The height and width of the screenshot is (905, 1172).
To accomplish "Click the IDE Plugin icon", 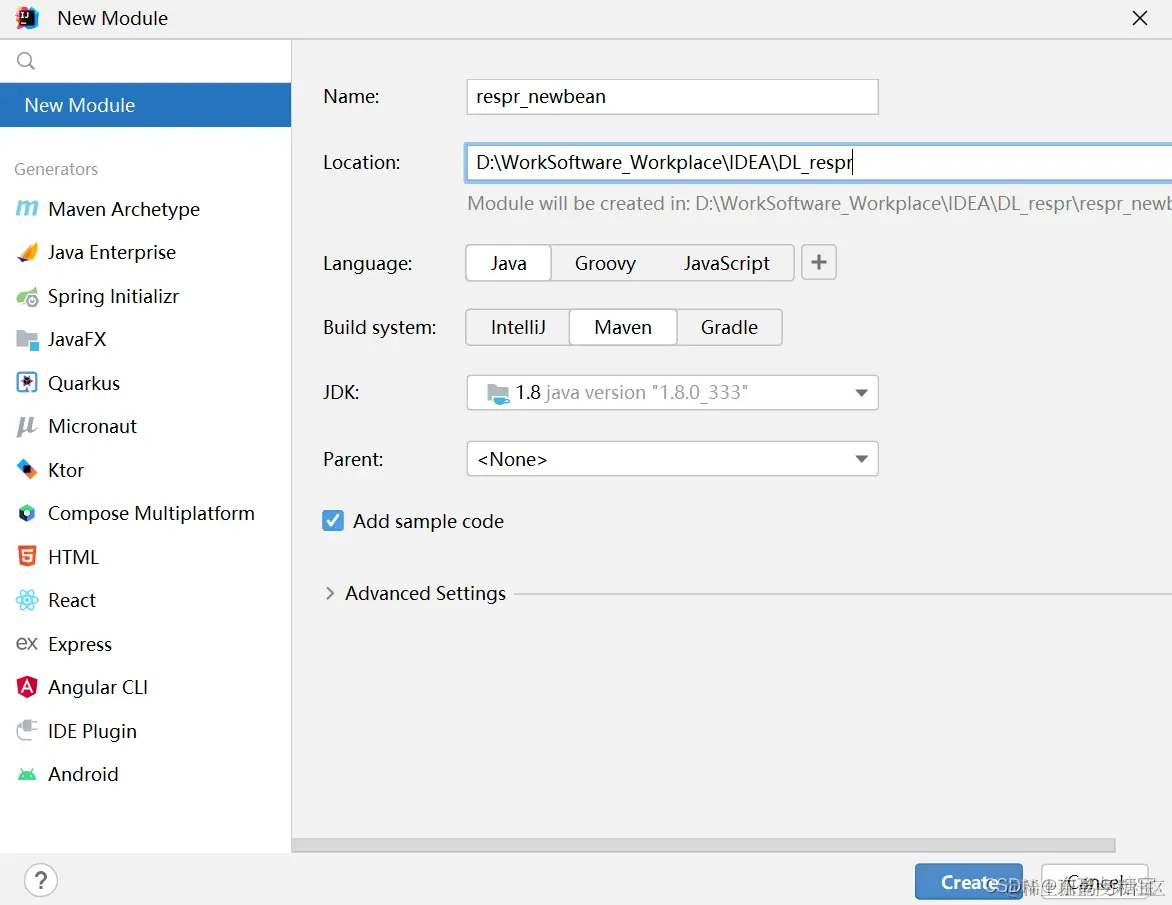I will coord(27,730).
